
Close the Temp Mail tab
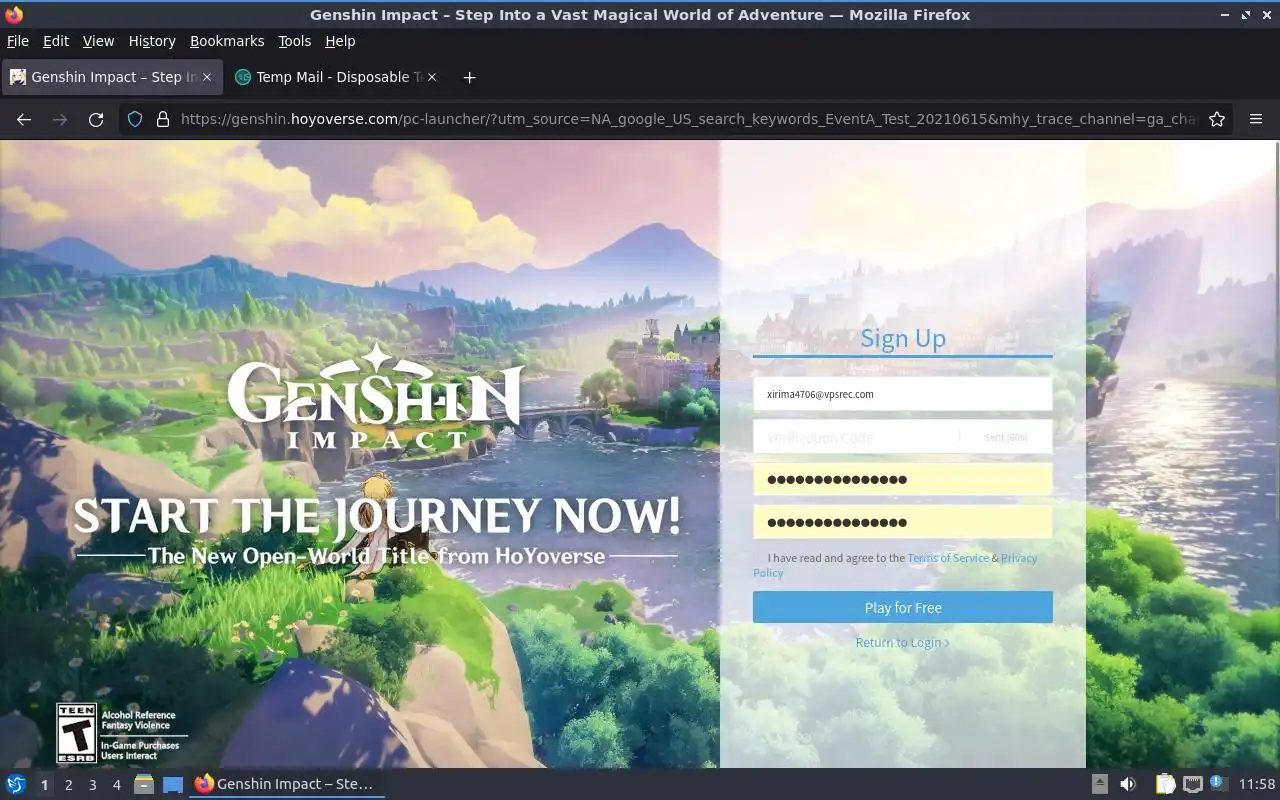click(432, 77)
